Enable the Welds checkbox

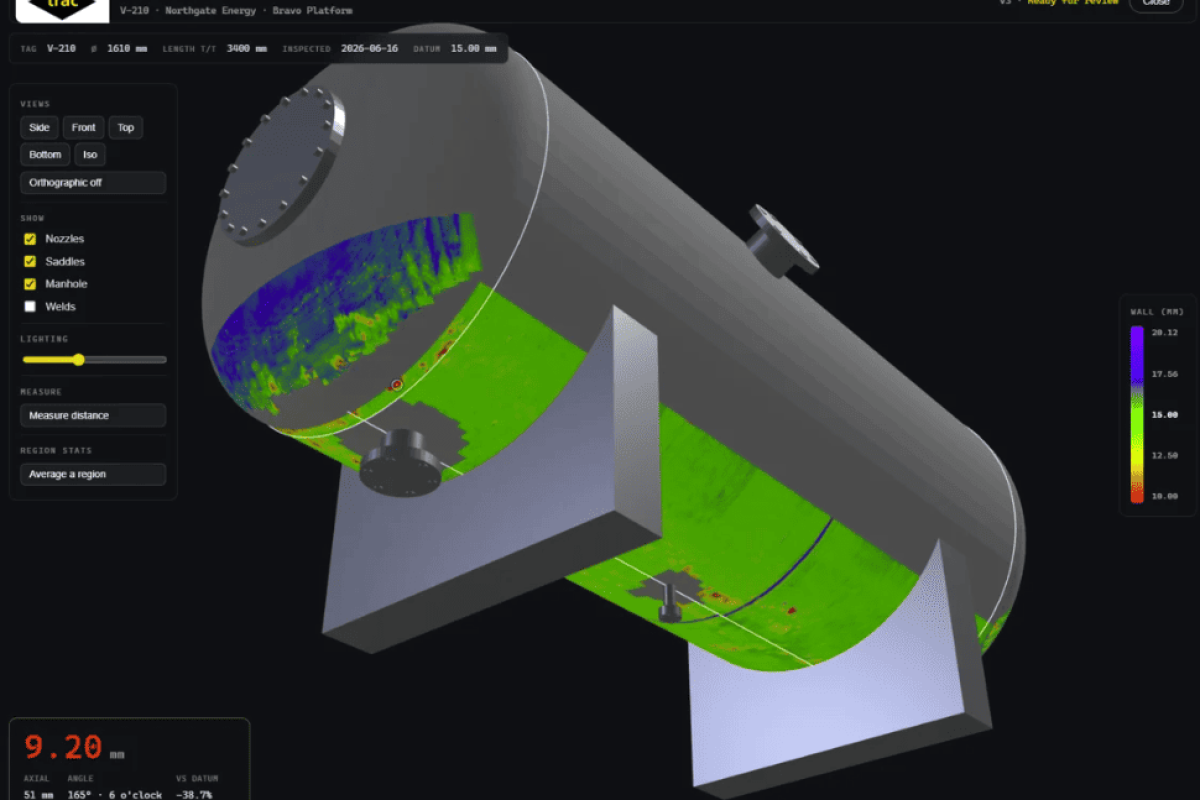(x=30, y=307)
